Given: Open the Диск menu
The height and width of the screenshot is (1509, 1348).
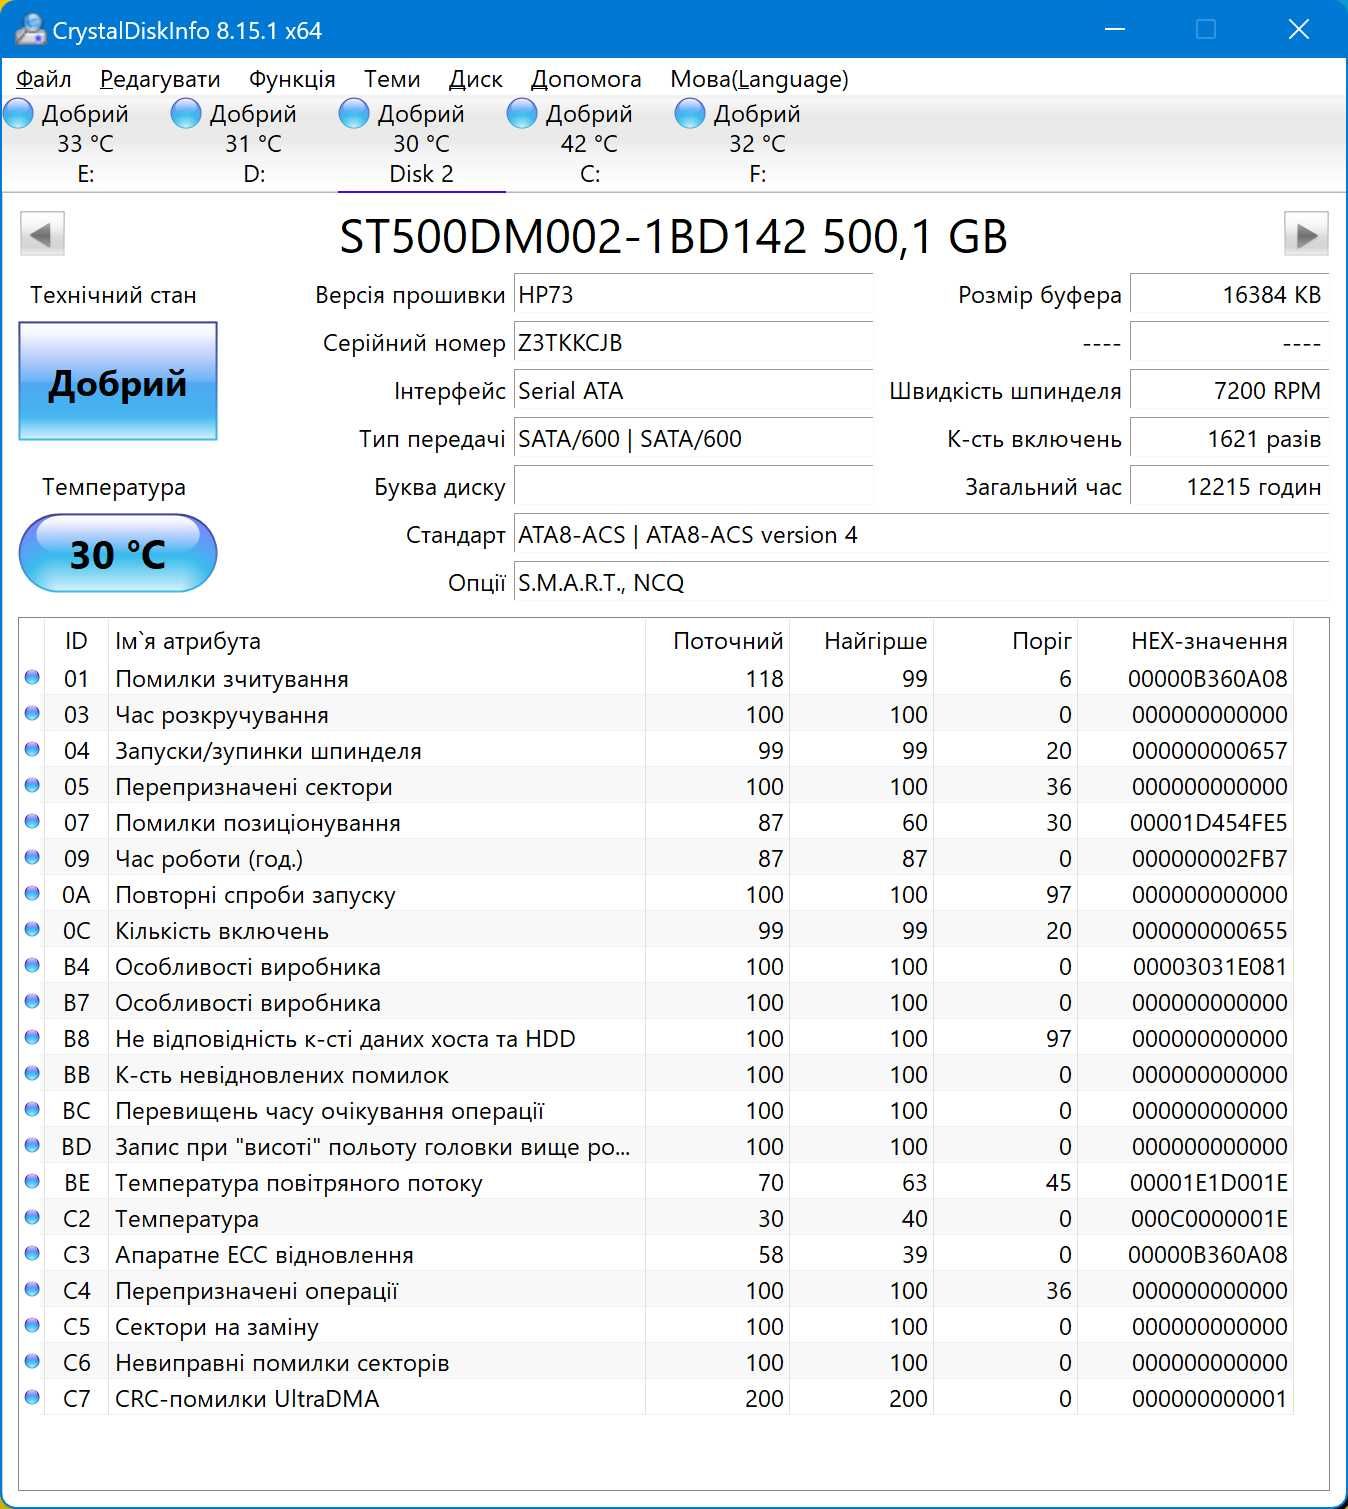Looking at the screenshot, I should point(476,79).
